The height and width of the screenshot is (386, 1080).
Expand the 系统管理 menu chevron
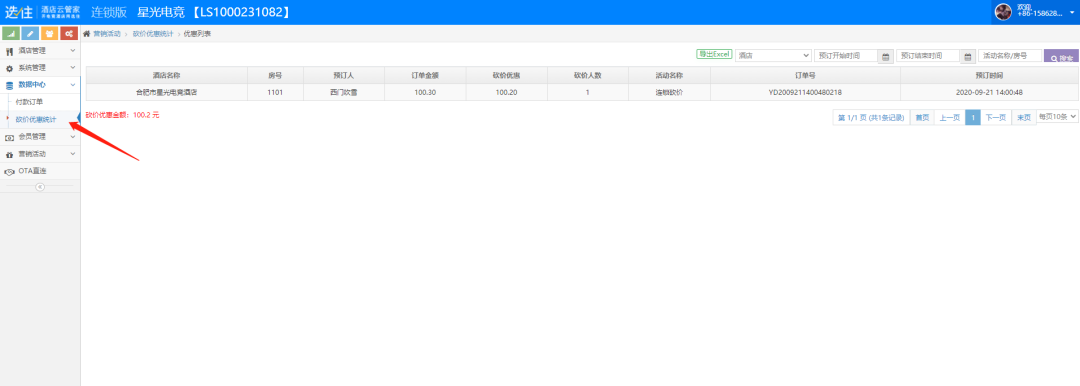[x=72, y=68]
